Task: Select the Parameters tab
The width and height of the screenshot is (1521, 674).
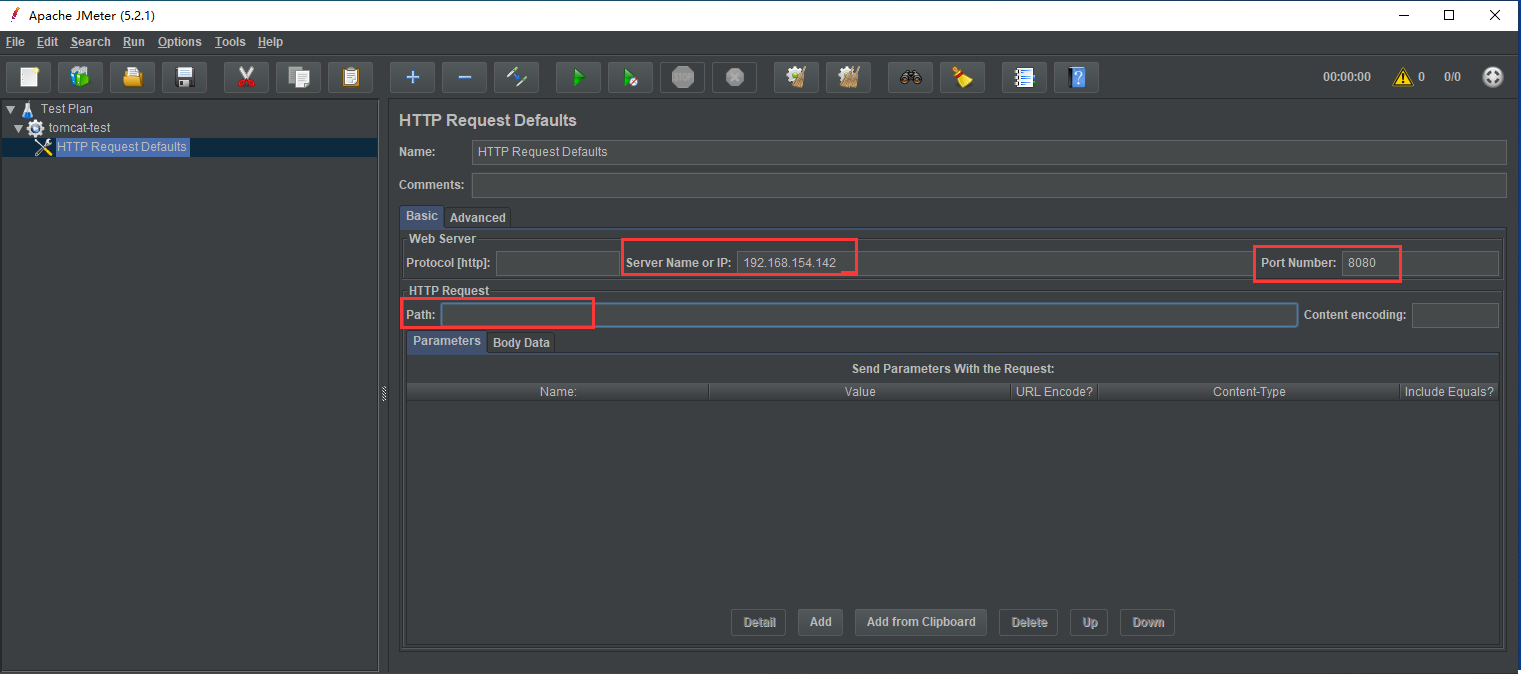Action: tap(447, 341)
